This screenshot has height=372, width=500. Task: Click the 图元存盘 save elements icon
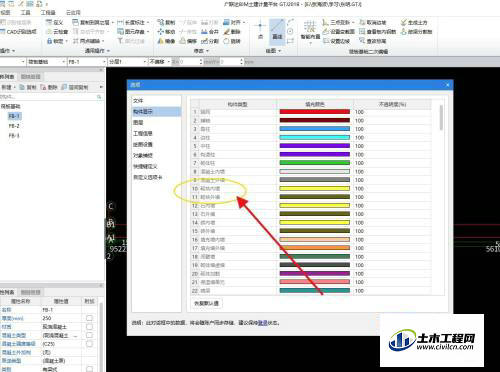point(120,32)
